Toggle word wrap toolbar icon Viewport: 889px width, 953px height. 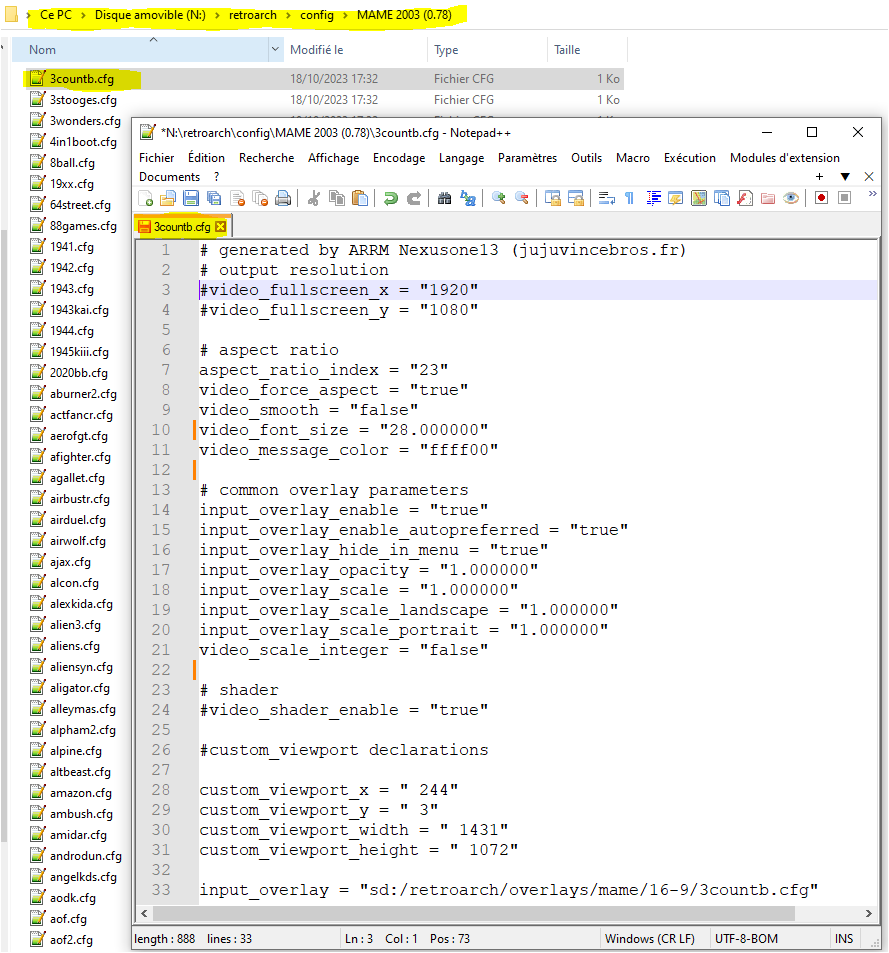point(606,198)
